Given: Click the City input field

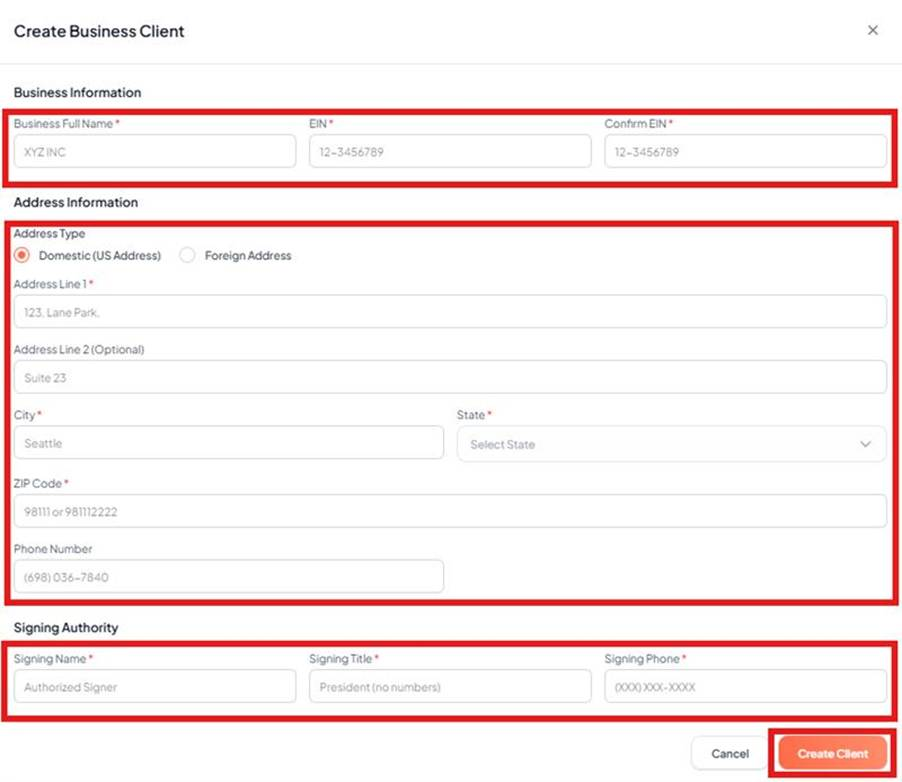Looking at the screenshot, I should [229, 443].
